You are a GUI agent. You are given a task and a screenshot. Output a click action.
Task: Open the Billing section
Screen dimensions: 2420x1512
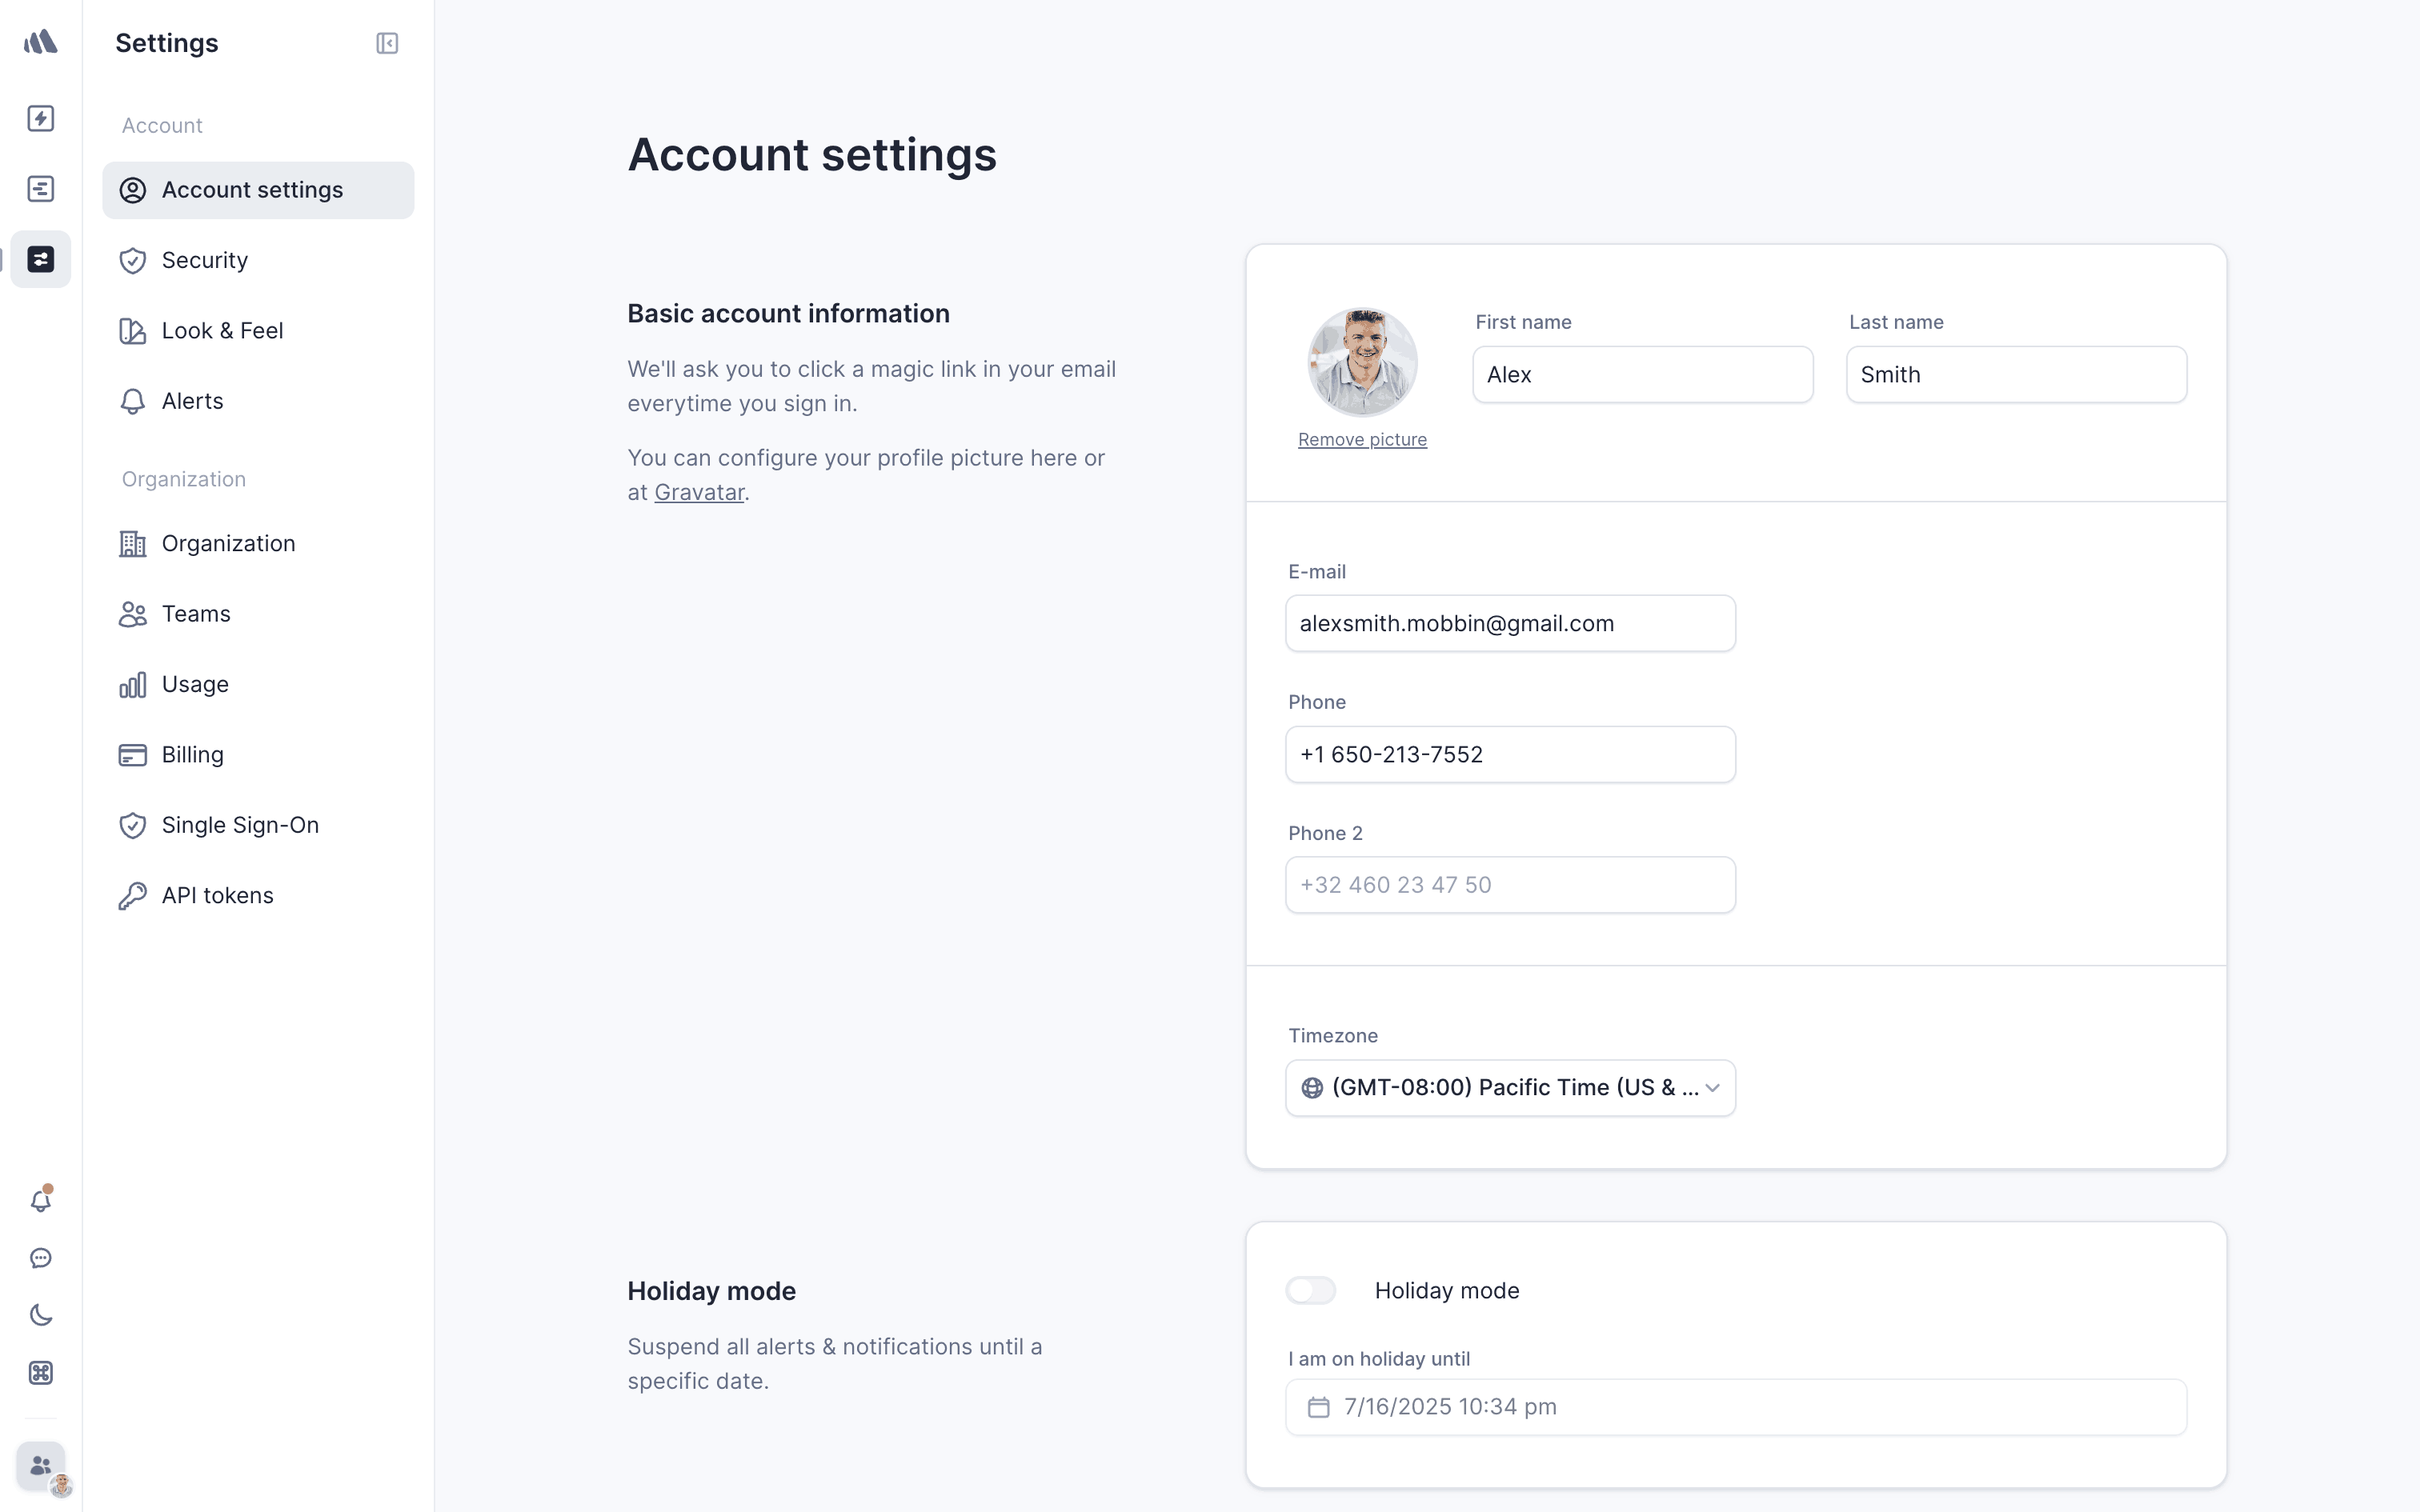pos(192,755)
